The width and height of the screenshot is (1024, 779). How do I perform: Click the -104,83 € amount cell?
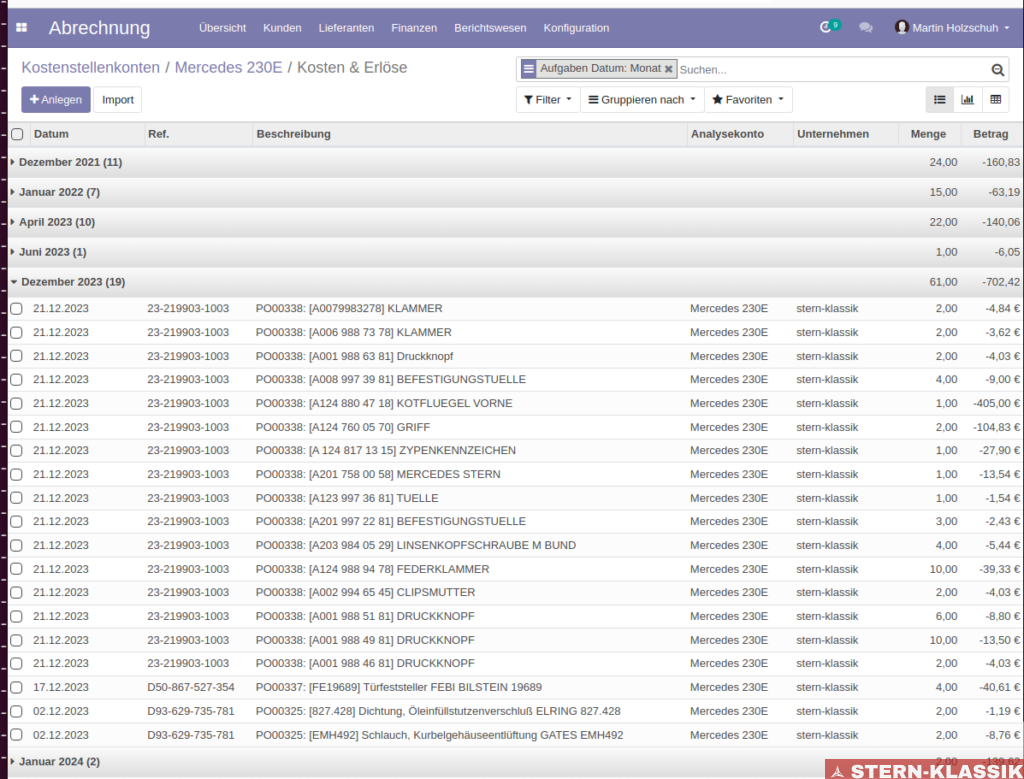click(998, 427)
